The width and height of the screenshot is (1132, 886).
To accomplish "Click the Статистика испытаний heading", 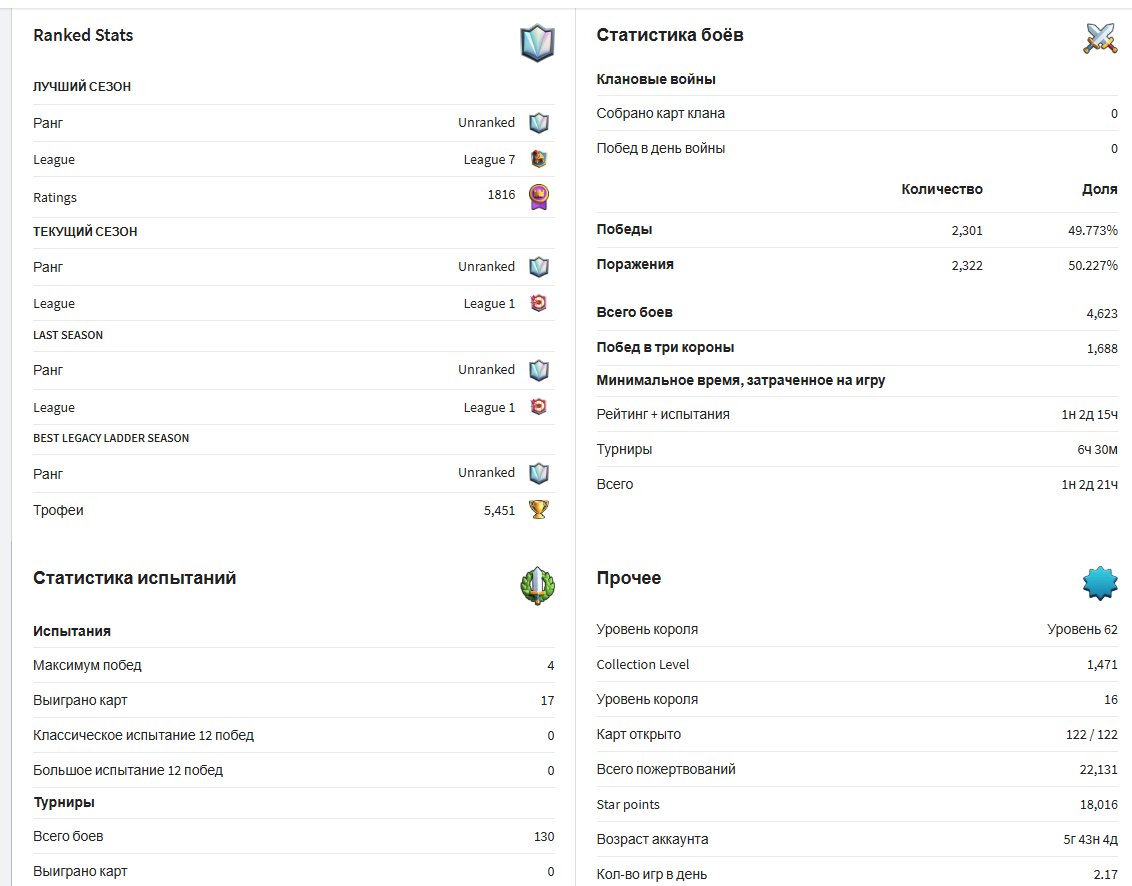I will (134, 578).
